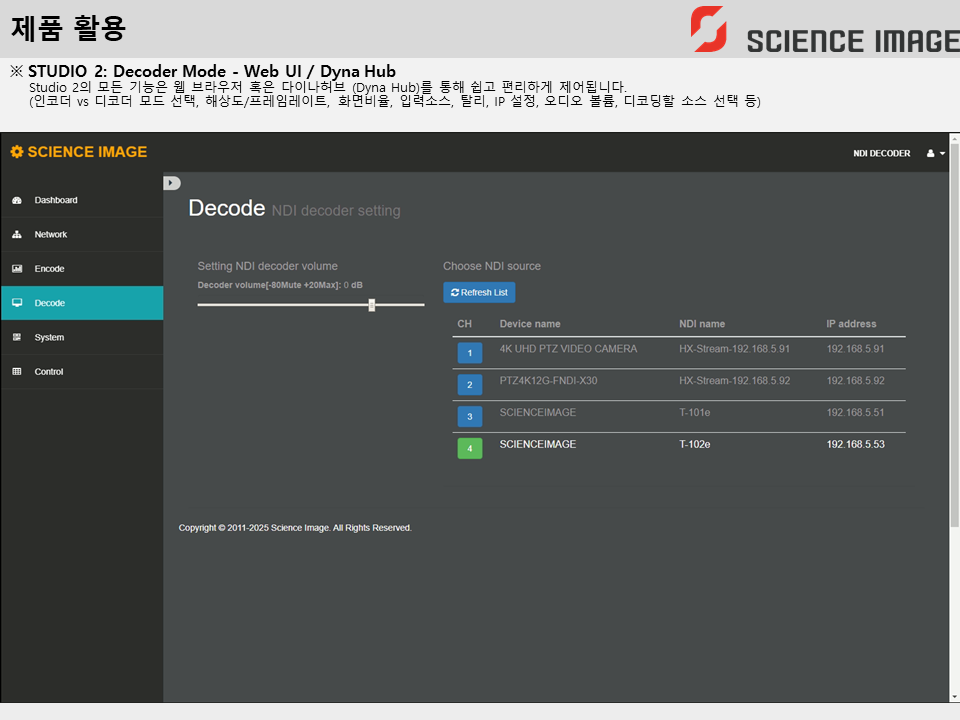This screenshot has width=960, height=720.
Task: Click the Dashboard gauge icon in sidebar
Action: (x=17, y=200)
